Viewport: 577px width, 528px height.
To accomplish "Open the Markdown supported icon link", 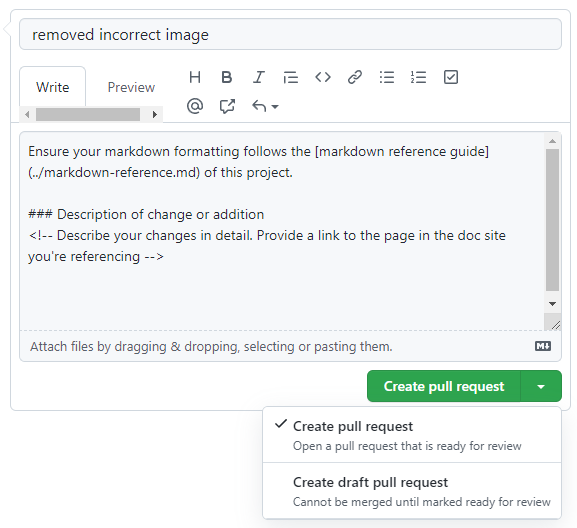I will [x=543, y=346].
